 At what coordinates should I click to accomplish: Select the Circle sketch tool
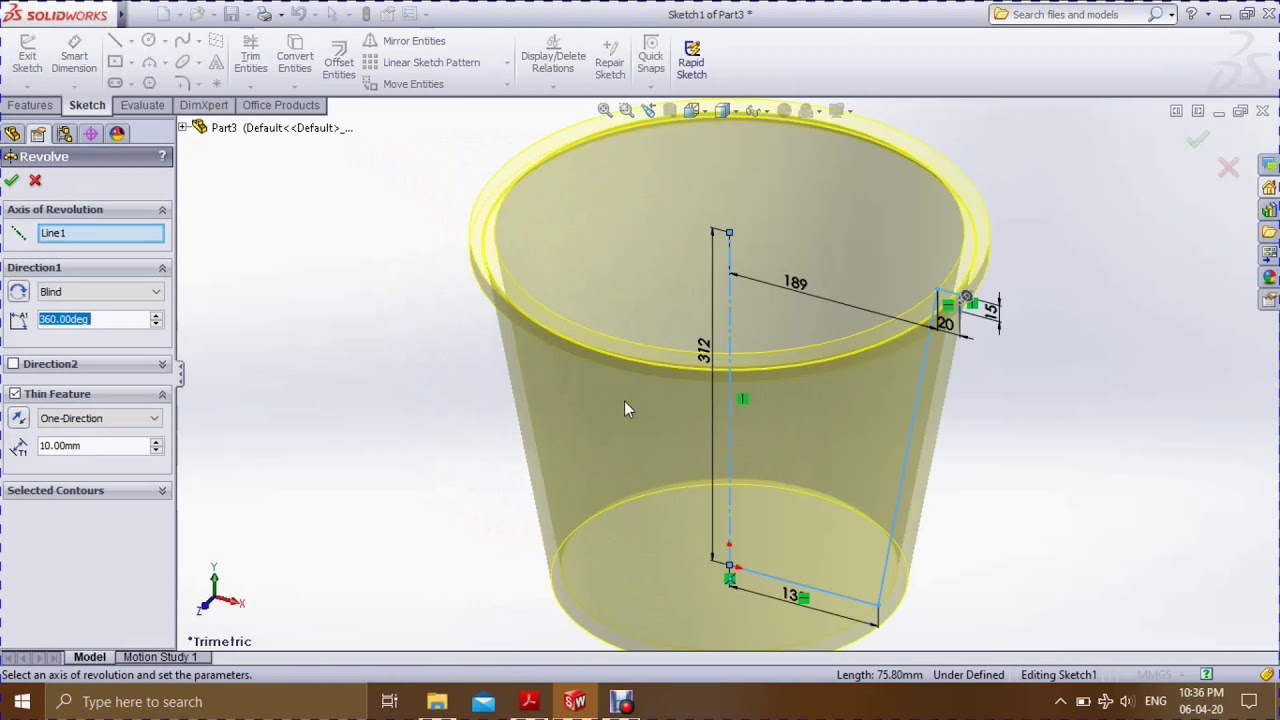click(149, 40)
